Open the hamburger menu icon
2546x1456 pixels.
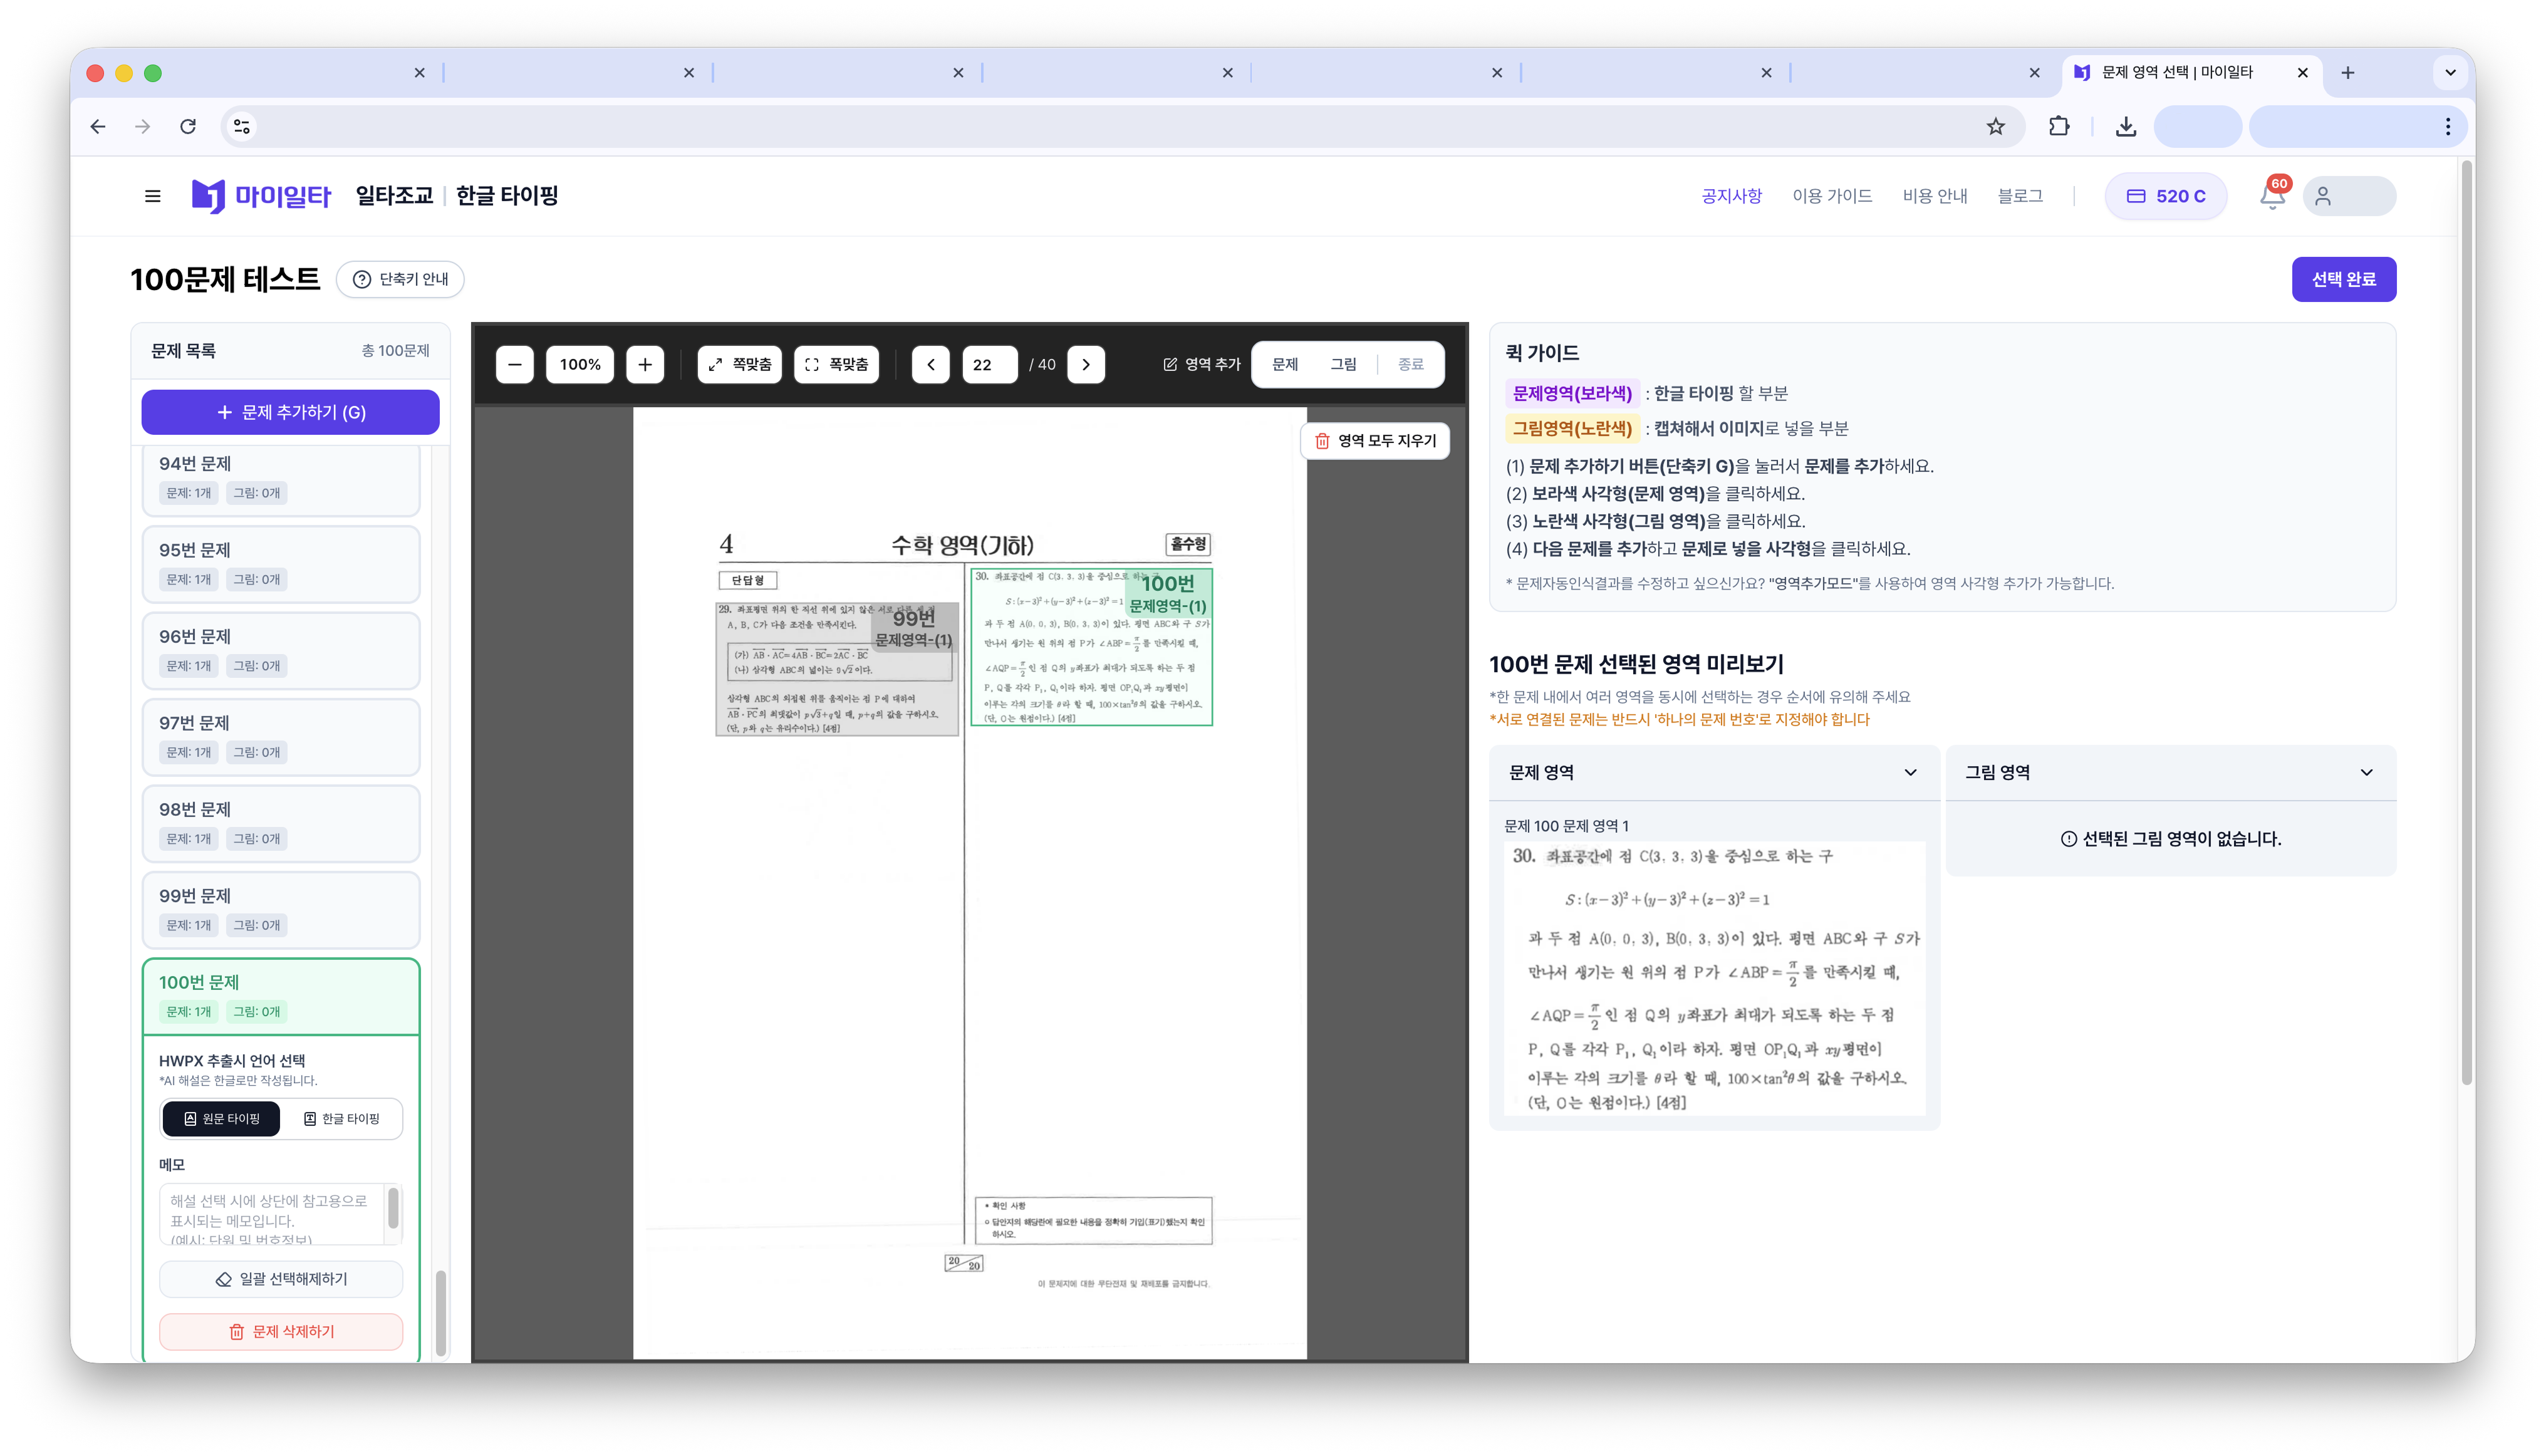point(152,196)
